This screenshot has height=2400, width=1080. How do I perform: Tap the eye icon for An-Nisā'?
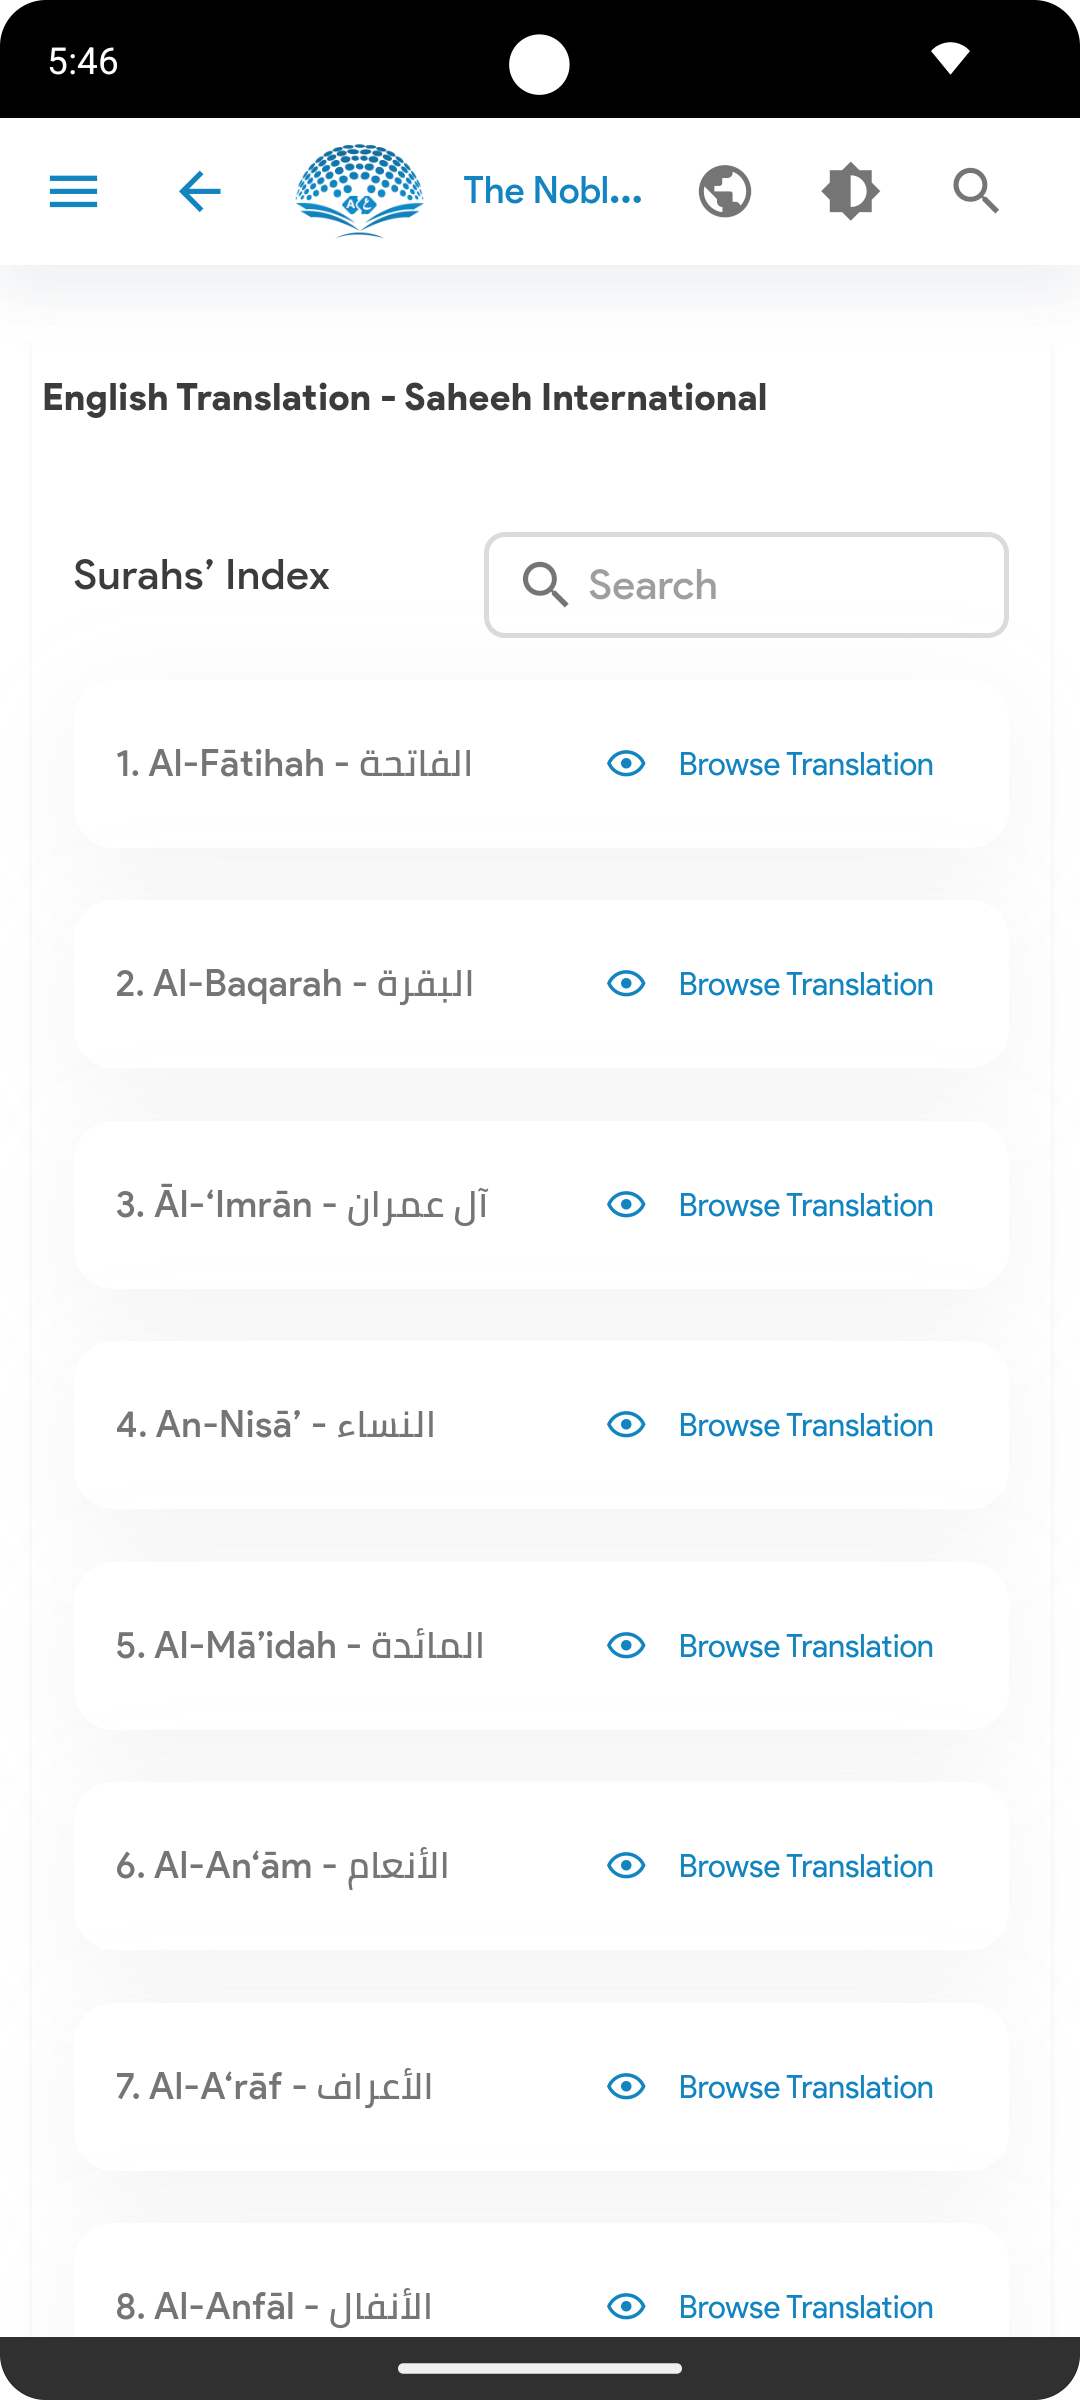click(x=626, y=1425)
